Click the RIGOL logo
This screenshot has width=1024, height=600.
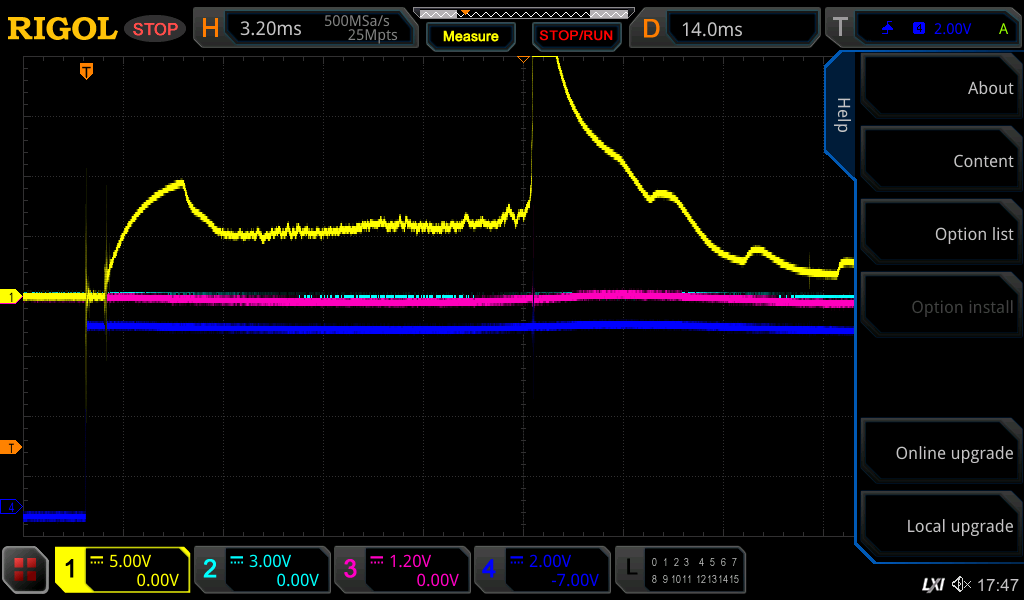pos(62,29)
